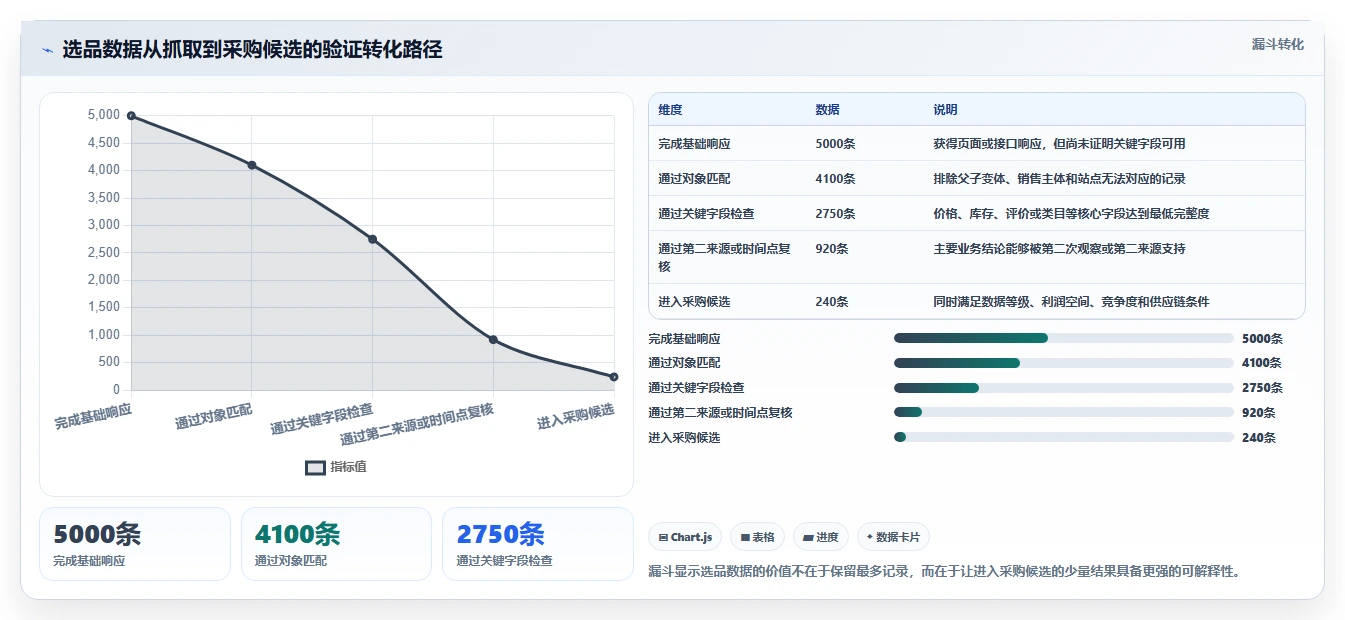This screenshot has height=620, width=1345.
Task: Click the page title 选品数据从抓取到采购候选的验证转化路径
Action: (x=252, y=49)
